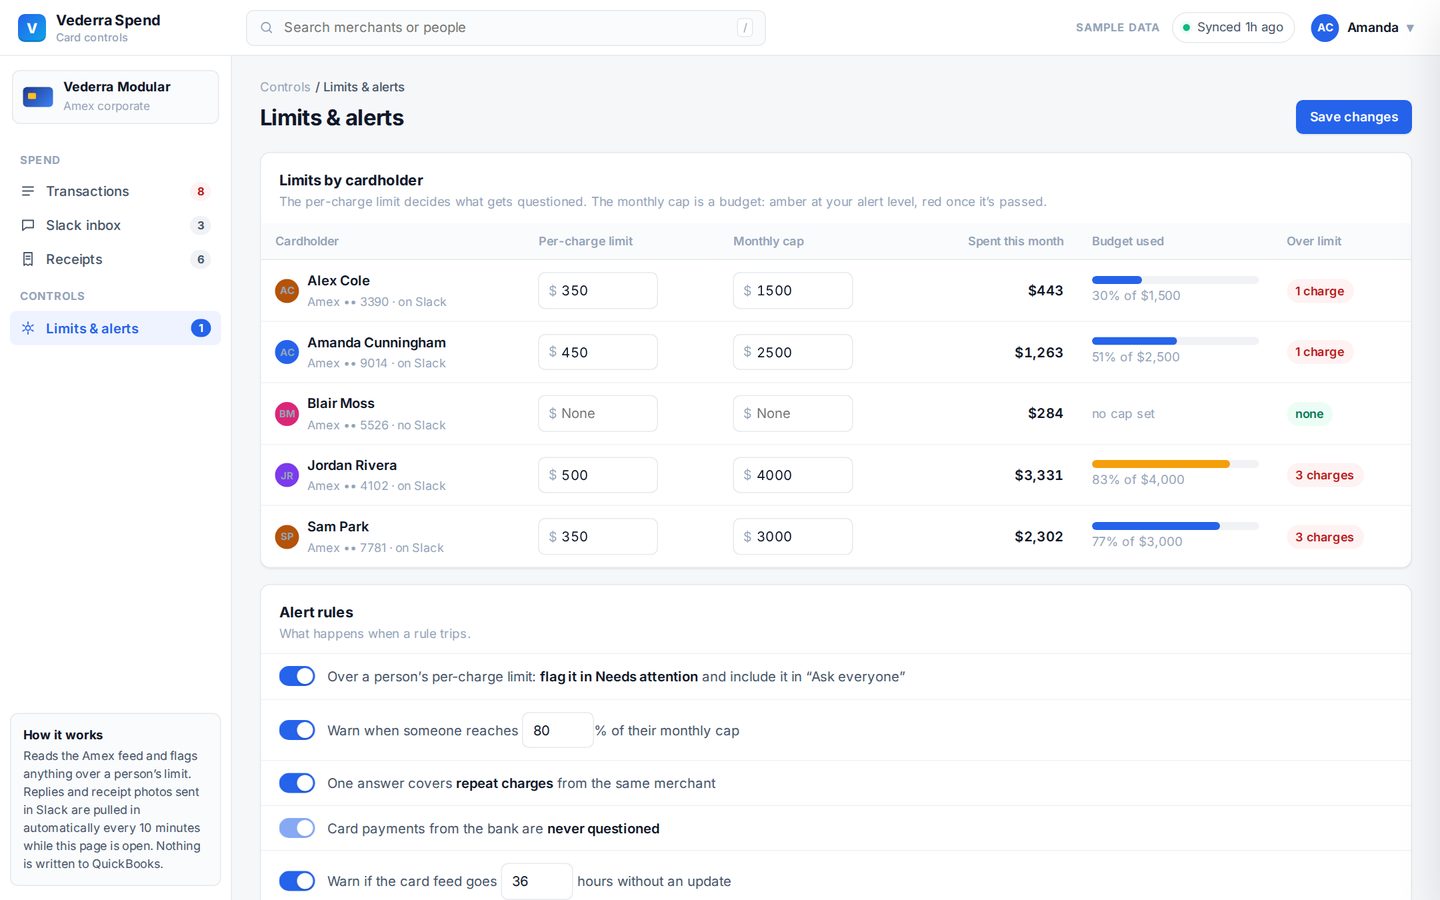Click Blair Moss's none badge

tap(1309, 414)
